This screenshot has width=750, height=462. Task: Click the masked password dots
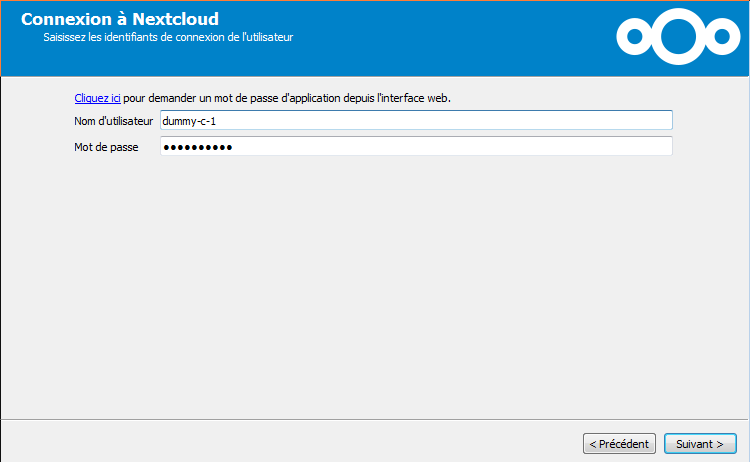[198, 147]
